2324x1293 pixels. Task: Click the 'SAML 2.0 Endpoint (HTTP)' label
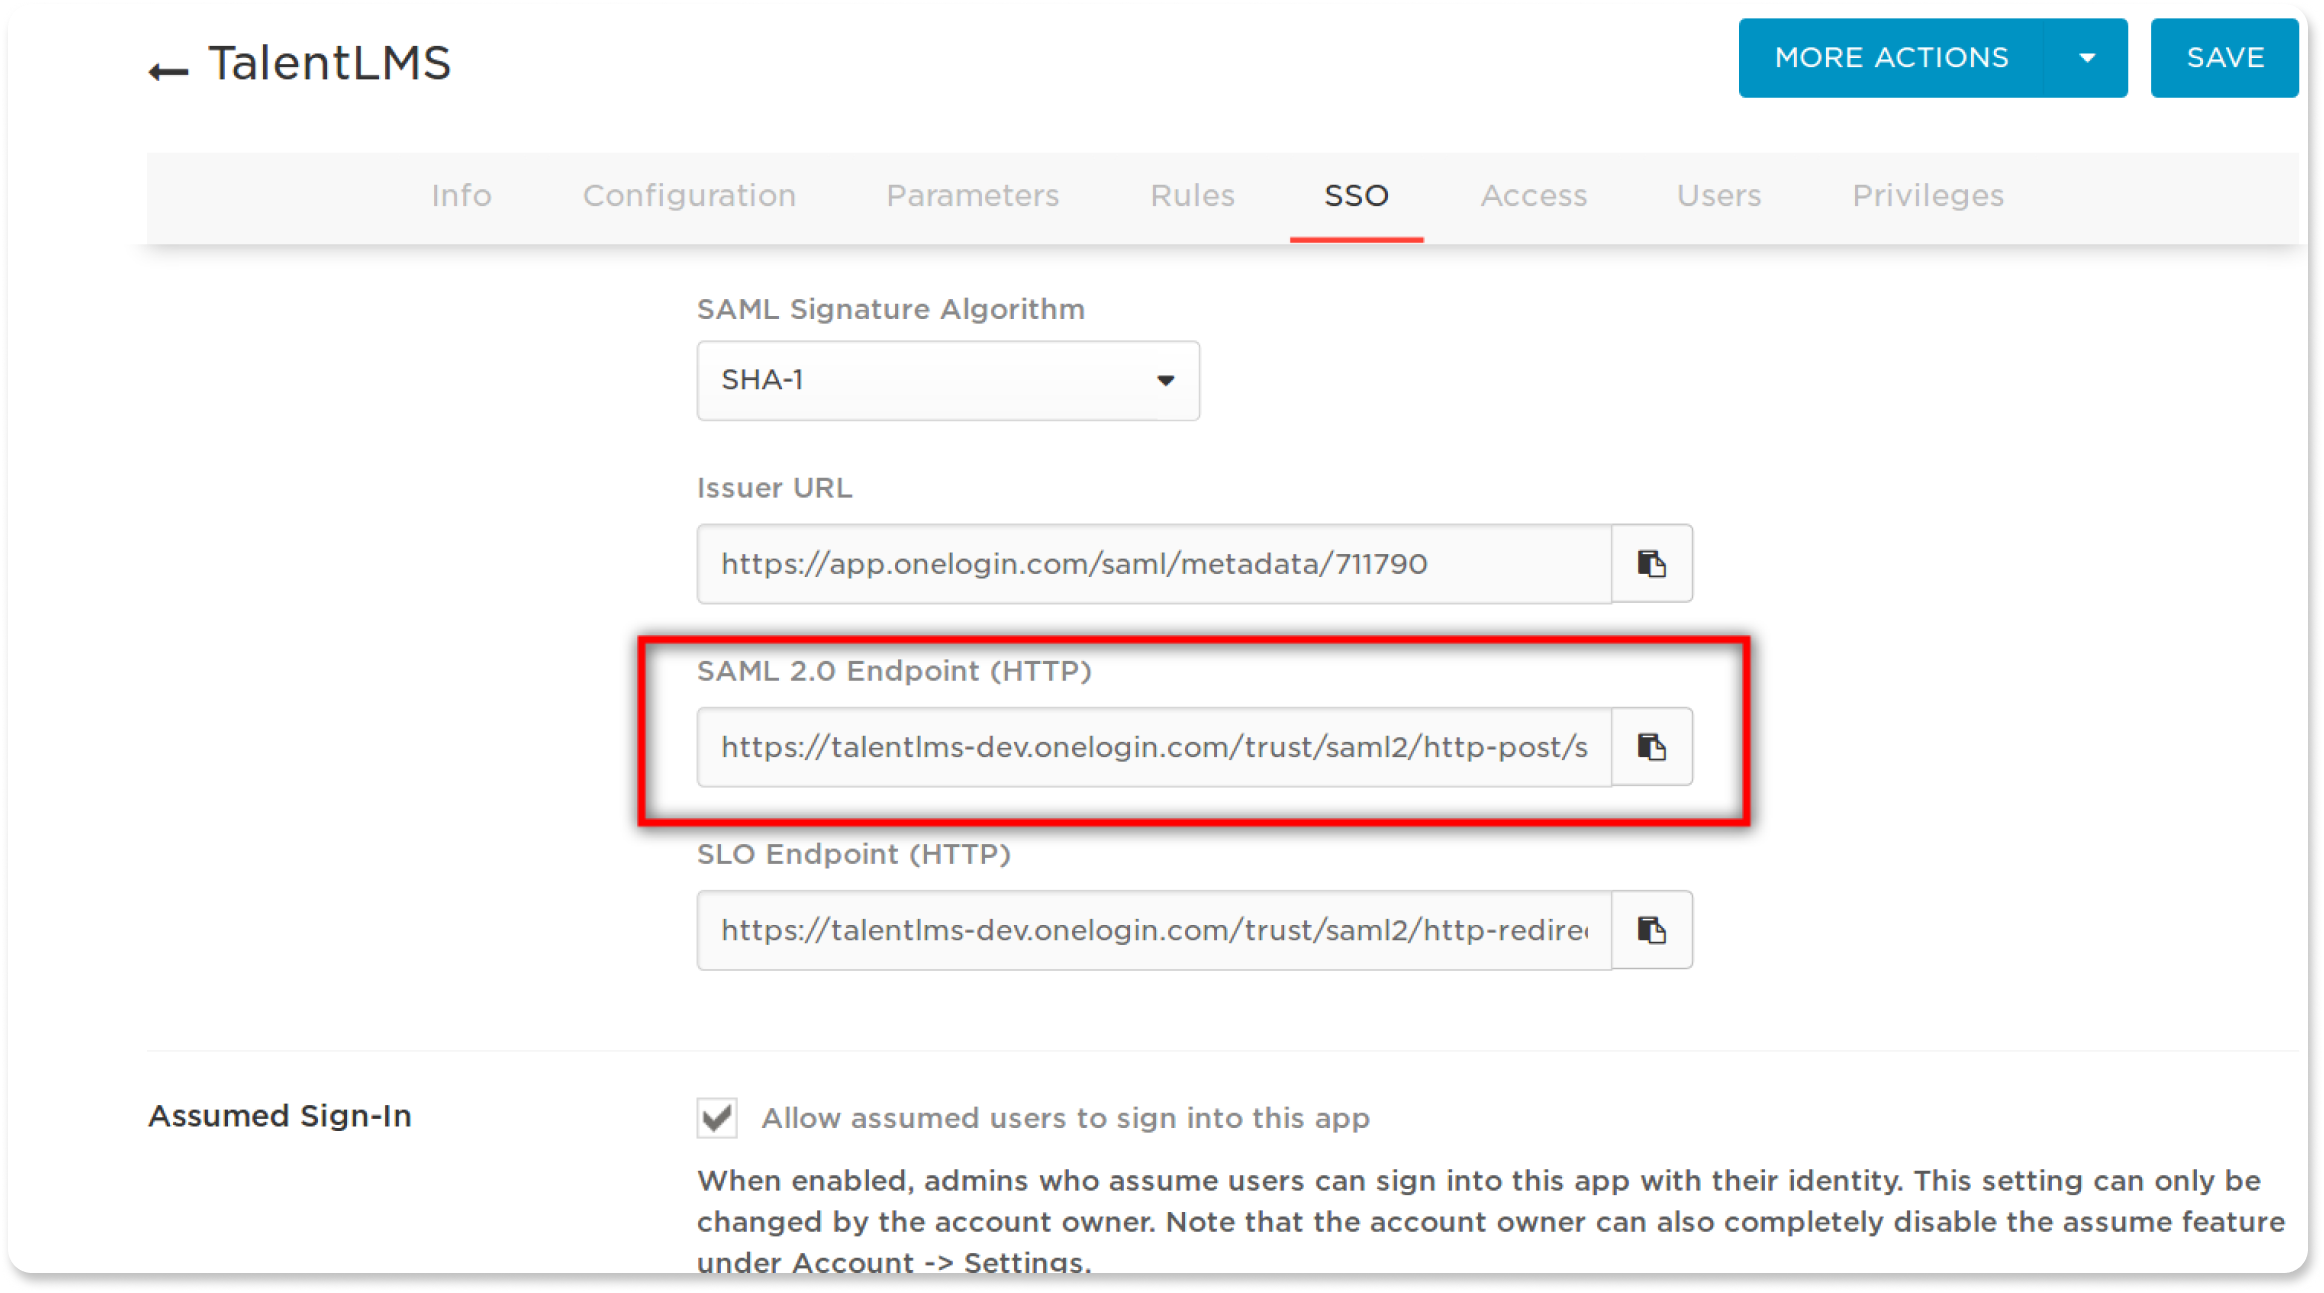point(894,671)
